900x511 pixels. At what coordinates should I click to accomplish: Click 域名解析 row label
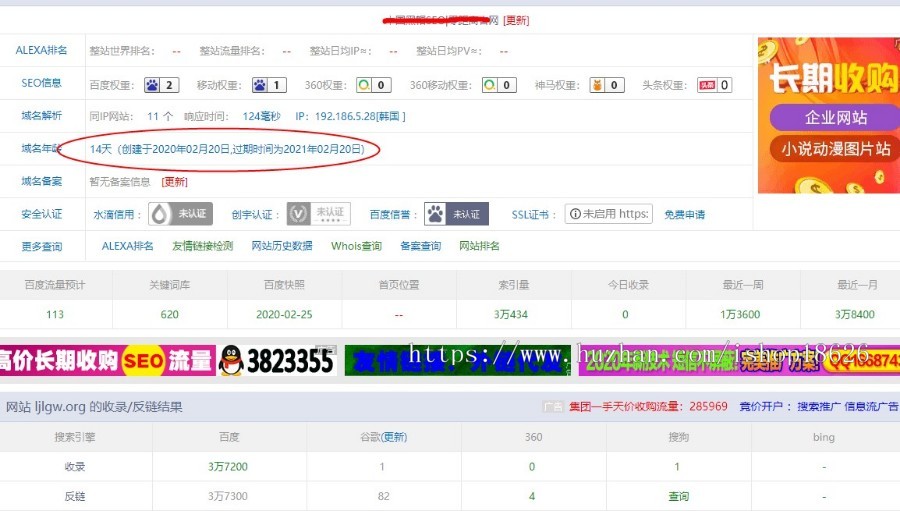[41, 115]
